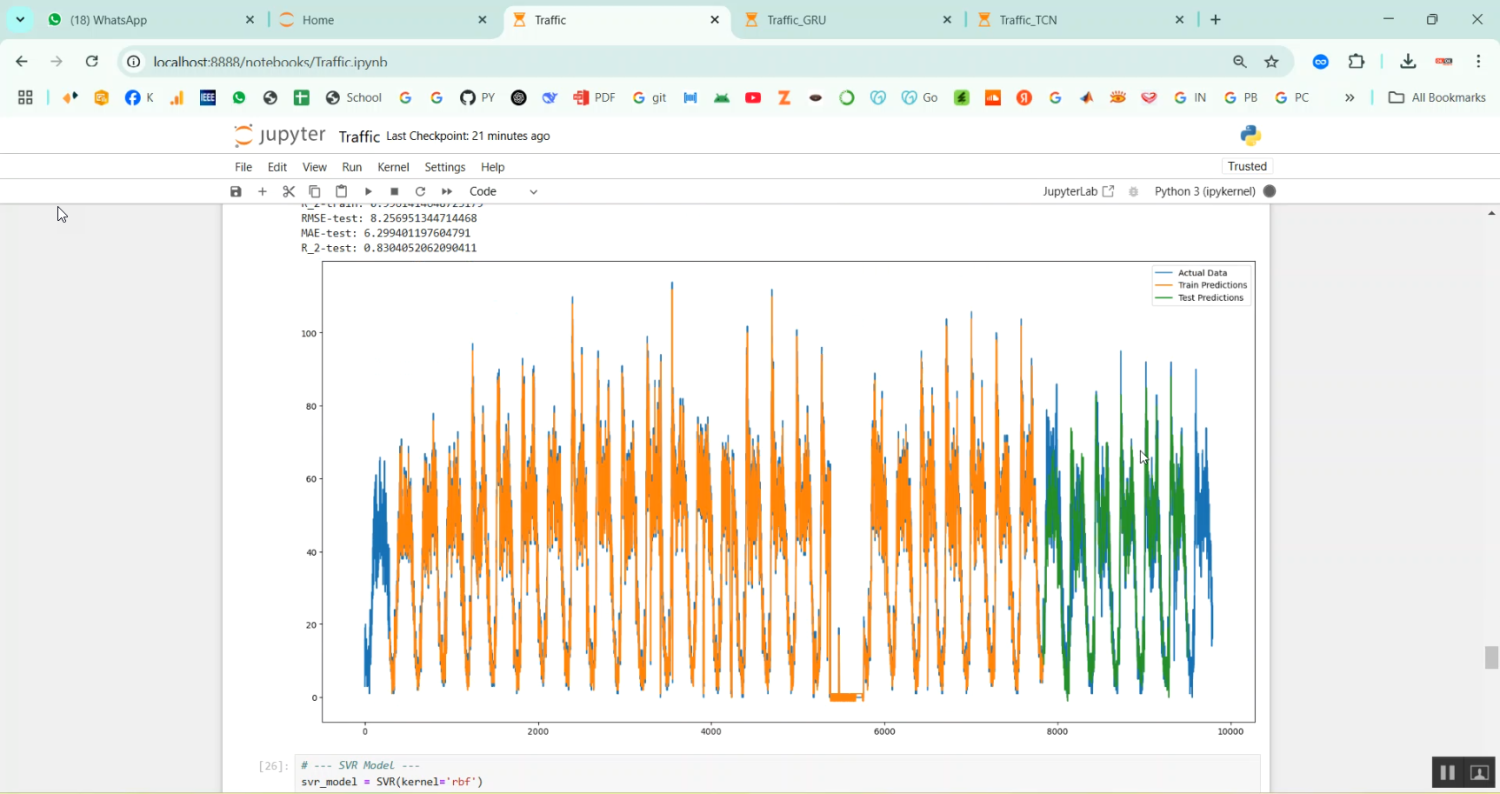The height and width of the screenshot is (794, 1500).
Task: Restart the kernel and run all cells
Action: (445, 191)
